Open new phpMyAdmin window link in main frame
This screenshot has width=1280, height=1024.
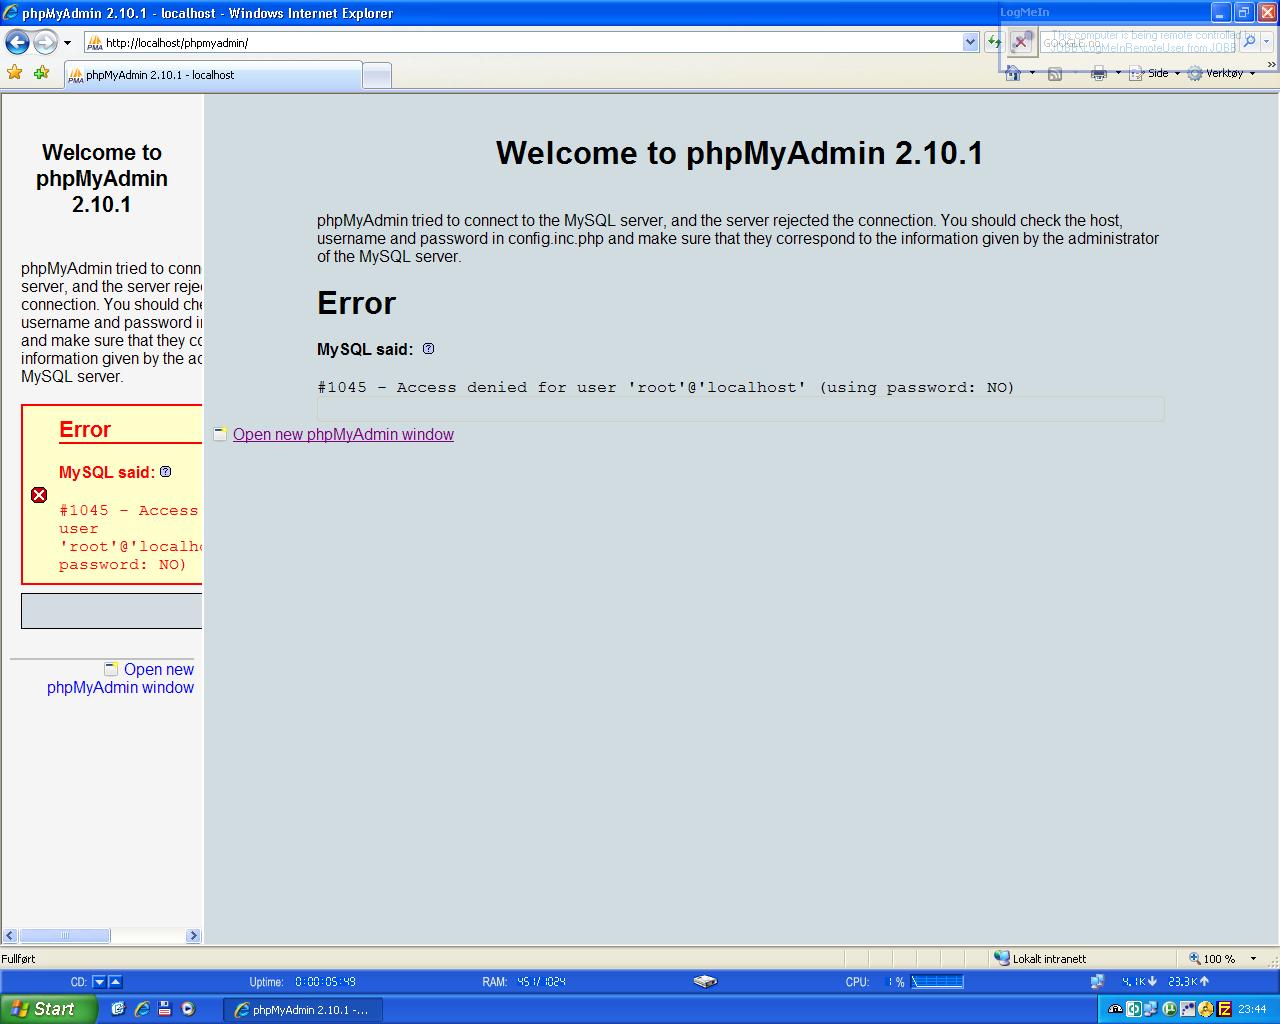click(x=343, y=434)
